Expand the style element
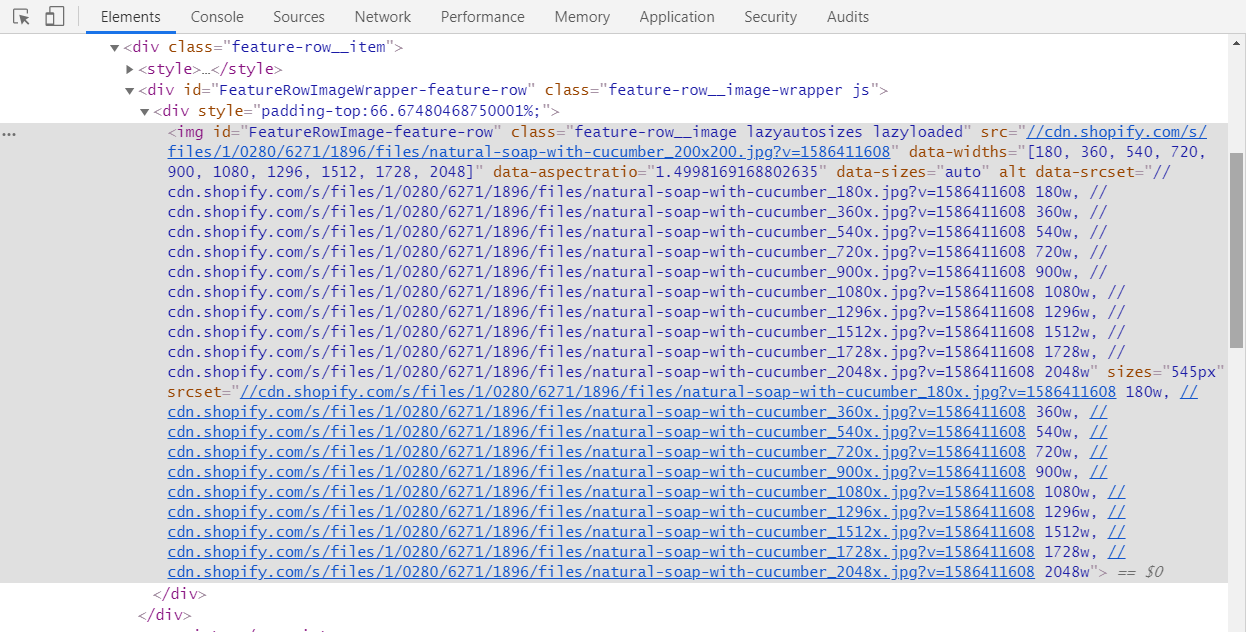 point(130,68)
